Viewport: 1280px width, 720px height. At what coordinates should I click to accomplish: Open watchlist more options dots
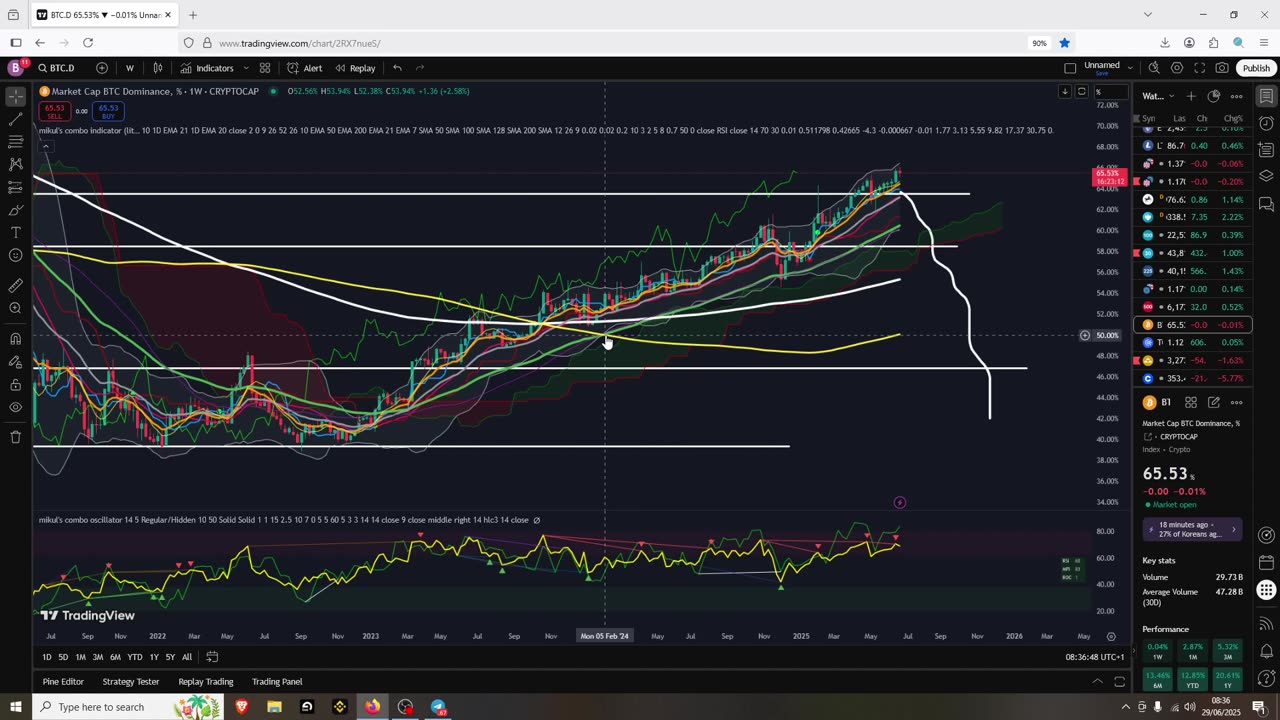pos(1237,96)
